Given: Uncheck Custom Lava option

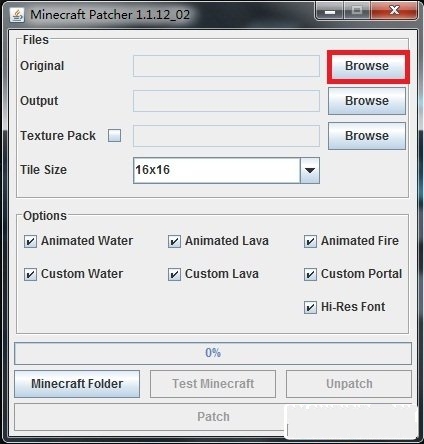Looking at the screenshot, I should click(174, 274).
